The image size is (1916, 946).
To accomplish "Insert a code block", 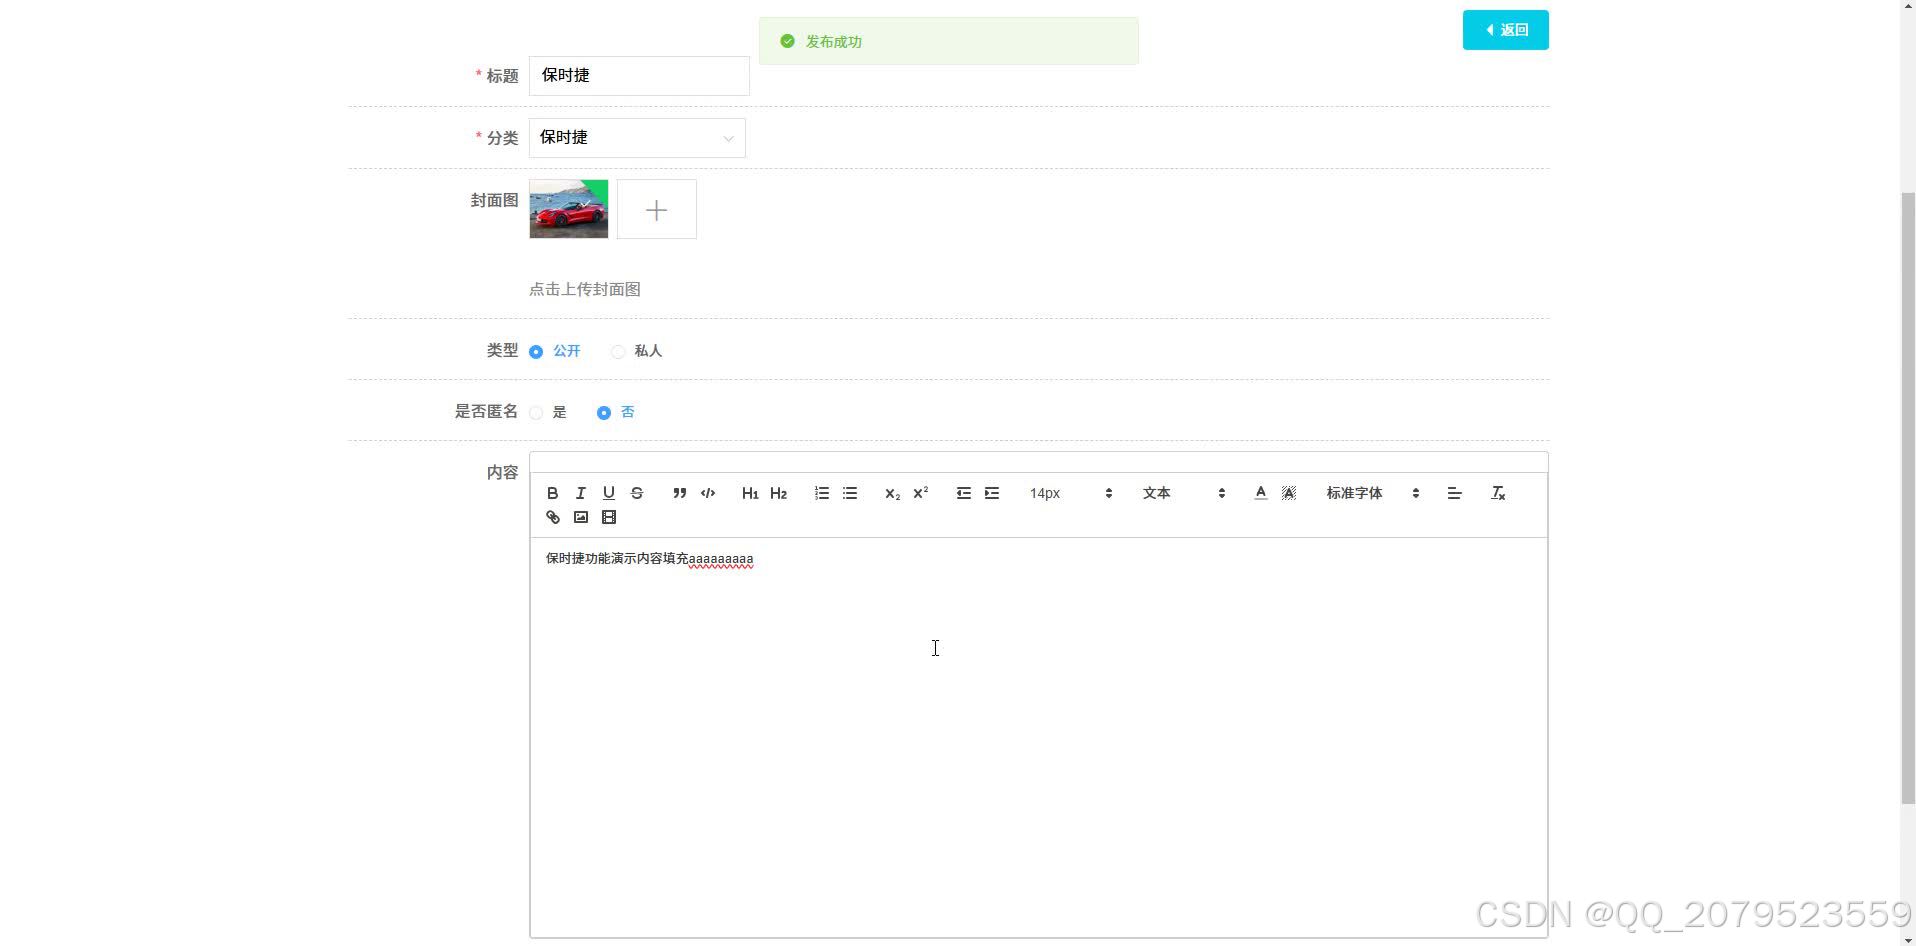I will [708, 493].
